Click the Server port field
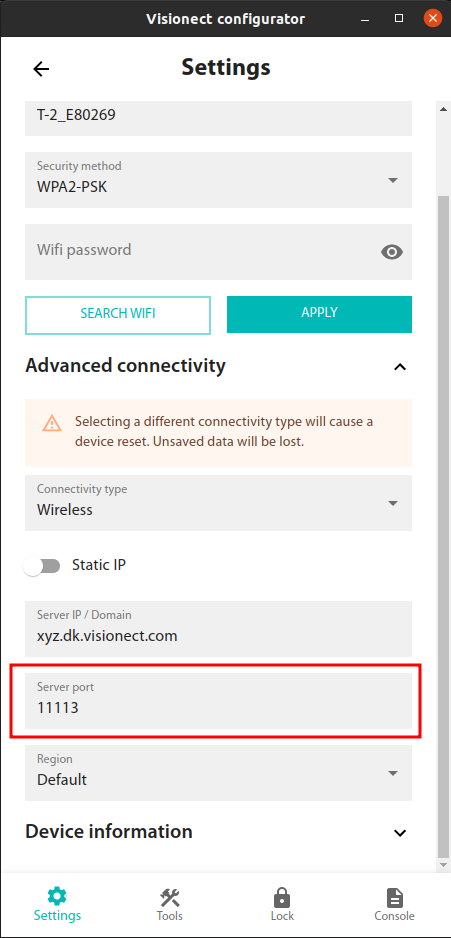The image size is (451, 938). click(218, 701)
